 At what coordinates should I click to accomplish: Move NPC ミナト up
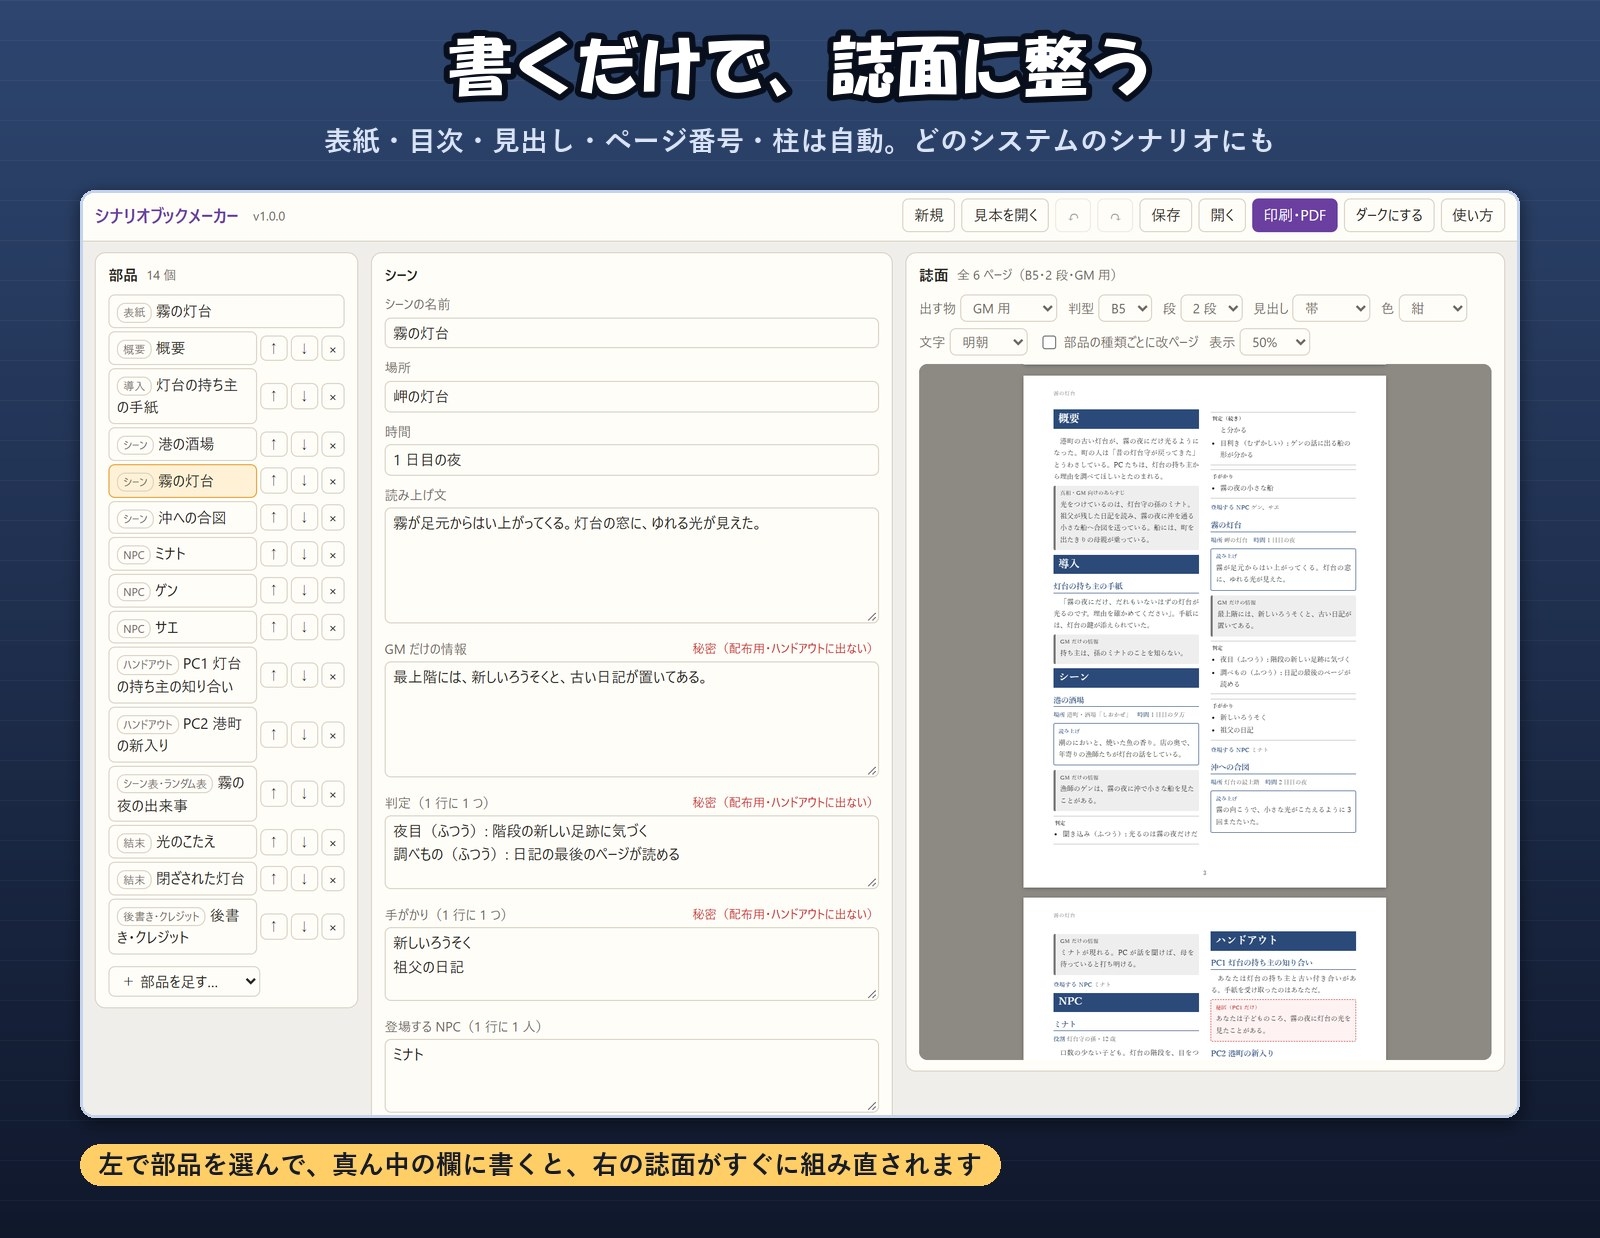point(274,554)
